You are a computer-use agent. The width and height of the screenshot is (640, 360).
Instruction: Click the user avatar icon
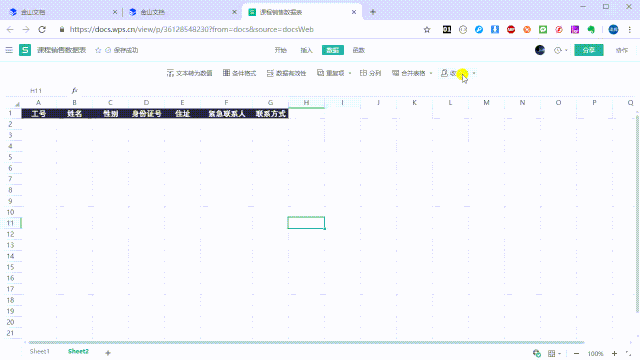[540, 50]
